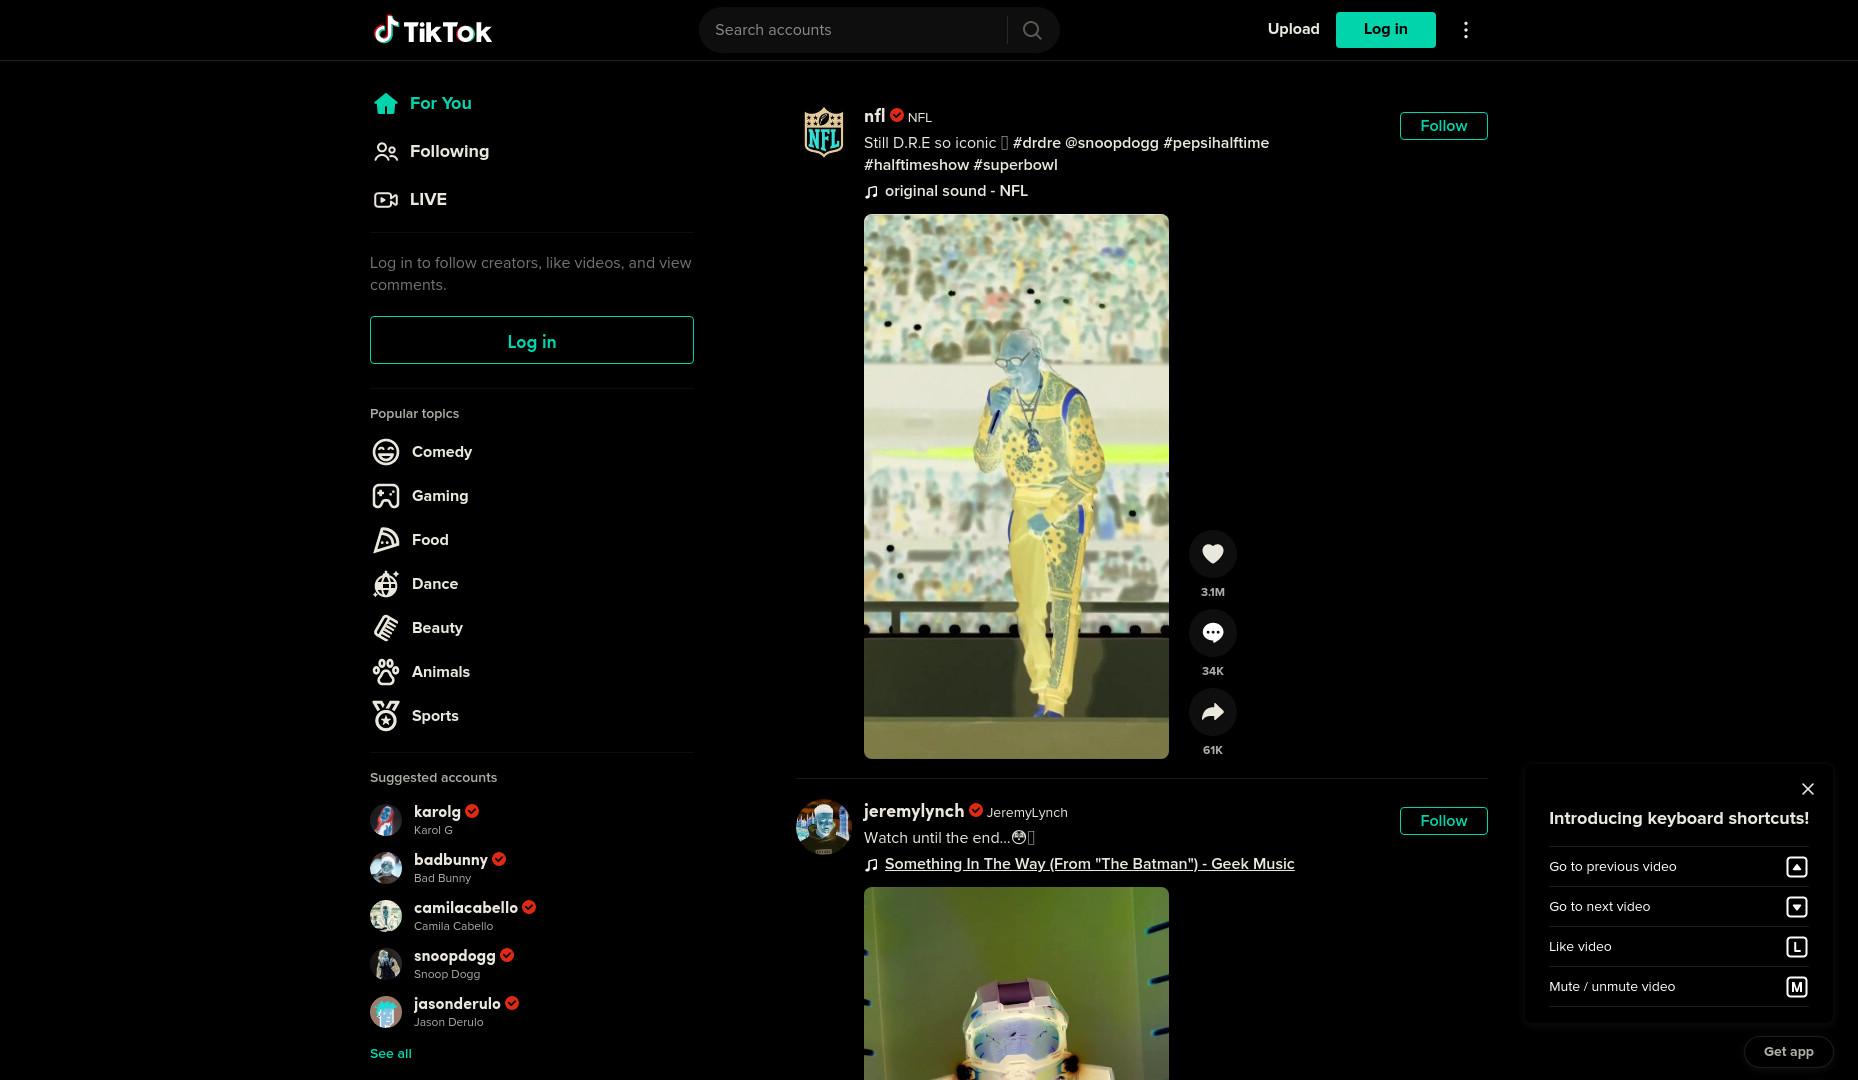This screenshot has height=1080, width=1858.
Task: Click the L key icon for Like video
Action: [x=1797, y=947]
